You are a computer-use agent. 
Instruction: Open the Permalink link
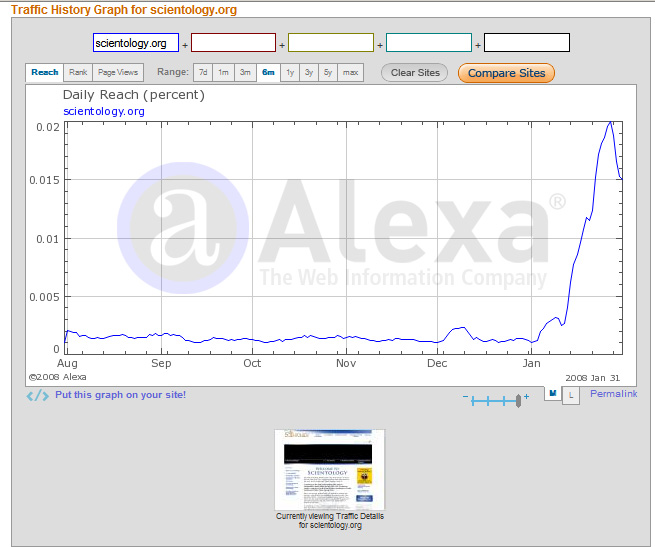click(x=613, y=394)
